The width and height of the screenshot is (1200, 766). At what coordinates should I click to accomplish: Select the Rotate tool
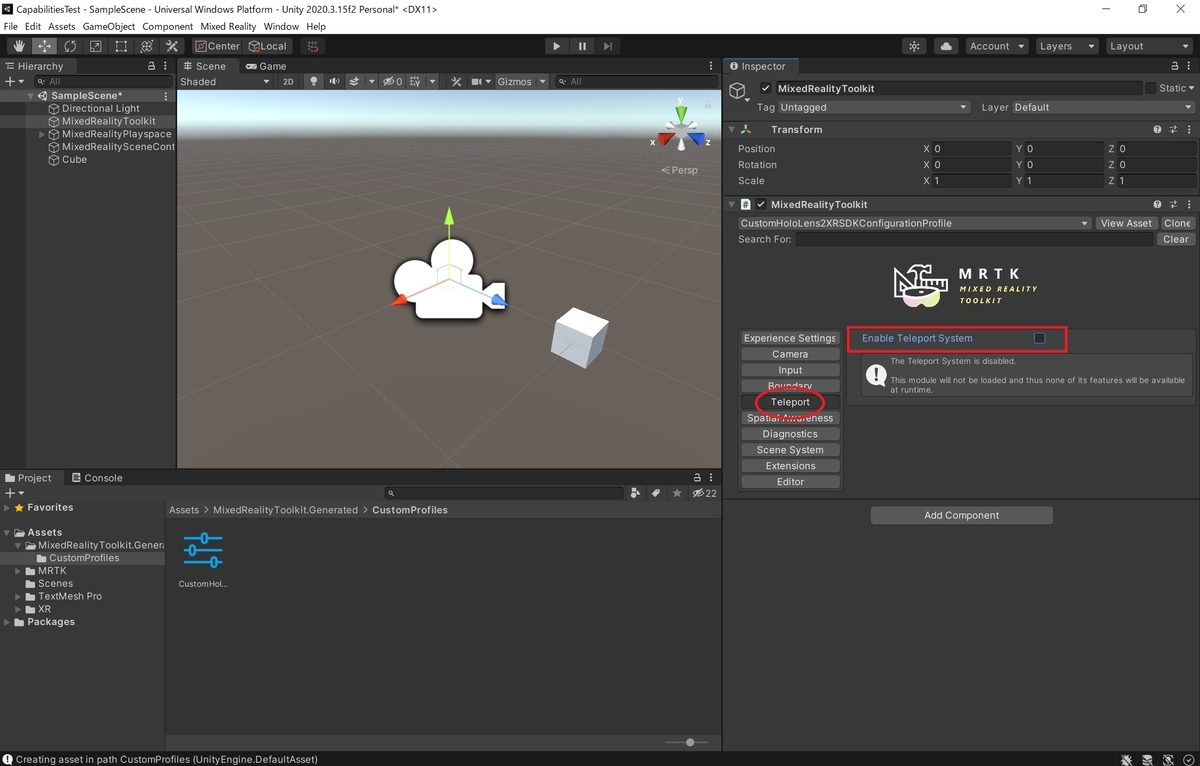(70, 46)
